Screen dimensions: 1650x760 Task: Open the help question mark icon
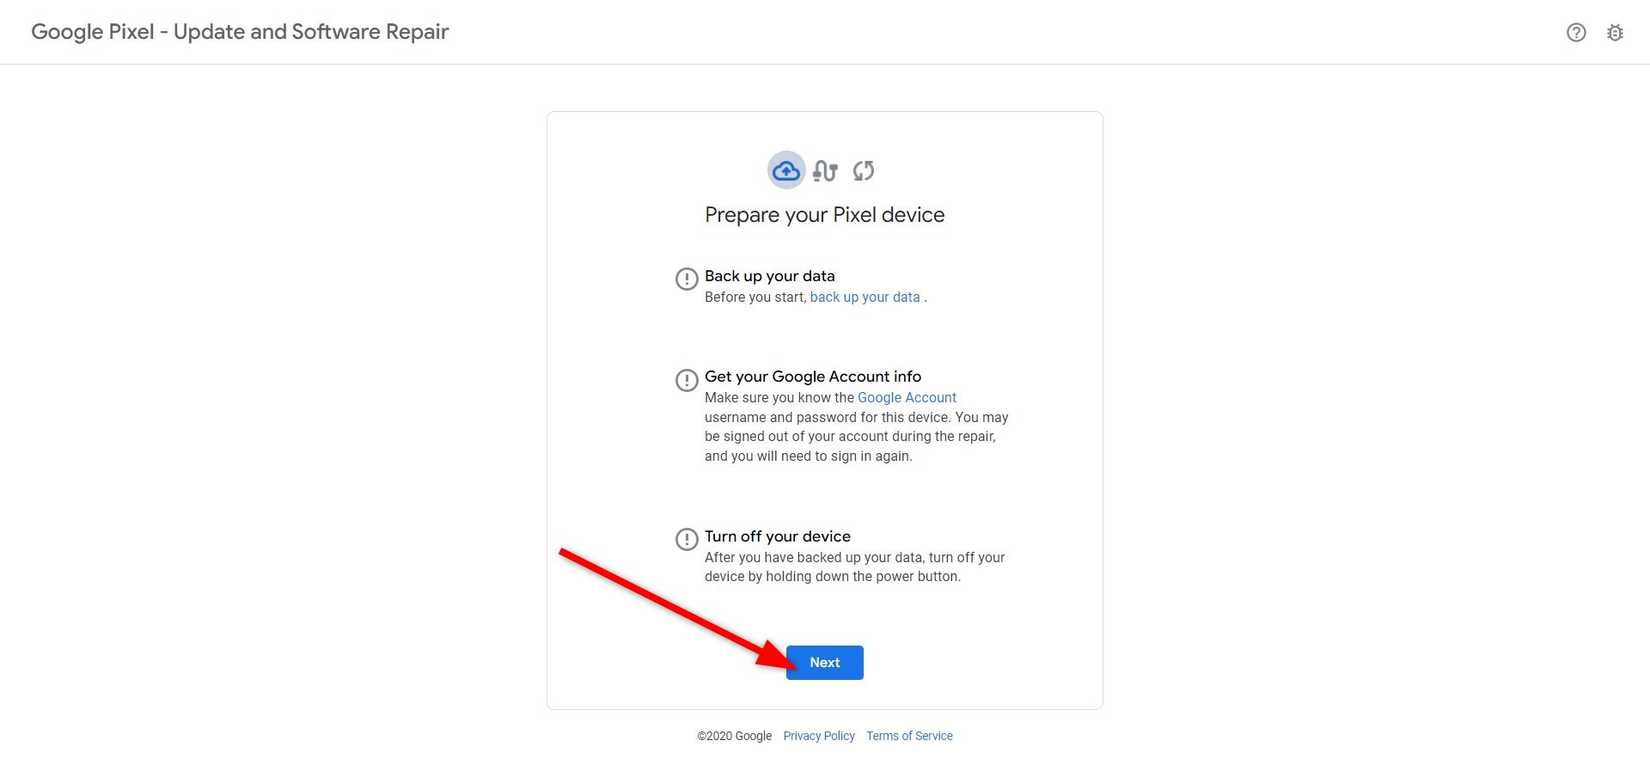pos(1576,33)
